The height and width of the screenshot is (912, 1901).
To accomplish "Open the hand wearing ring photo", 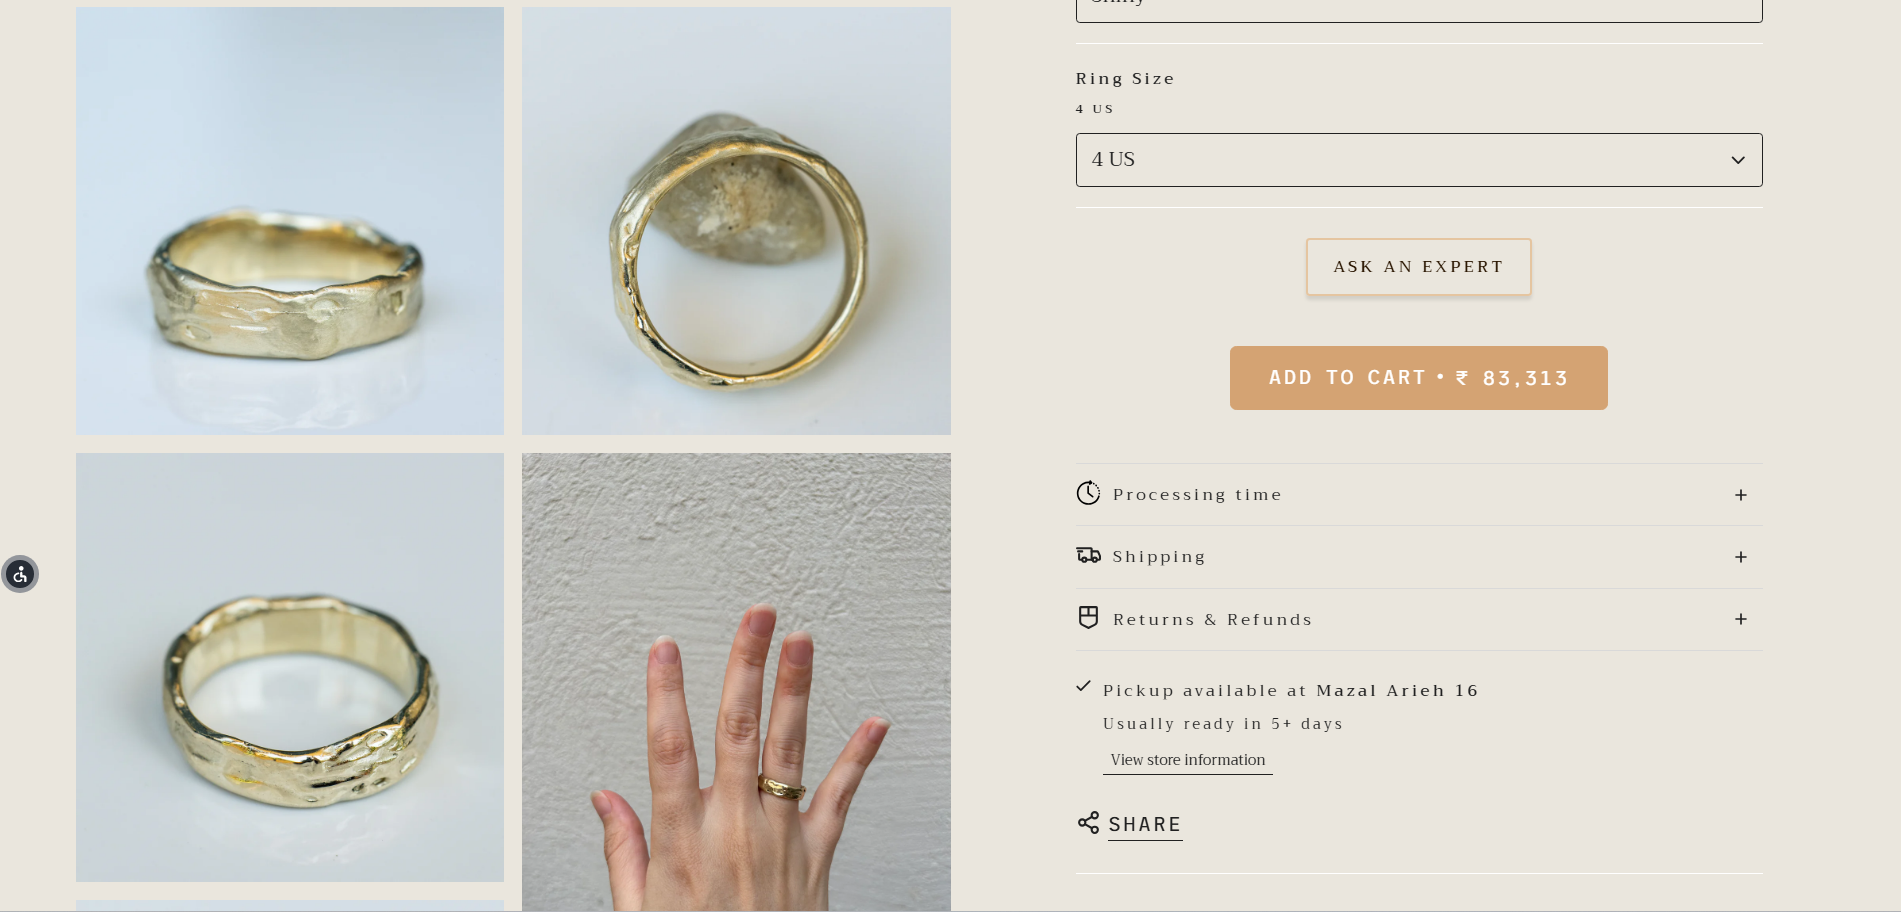I will click(736, 682).
